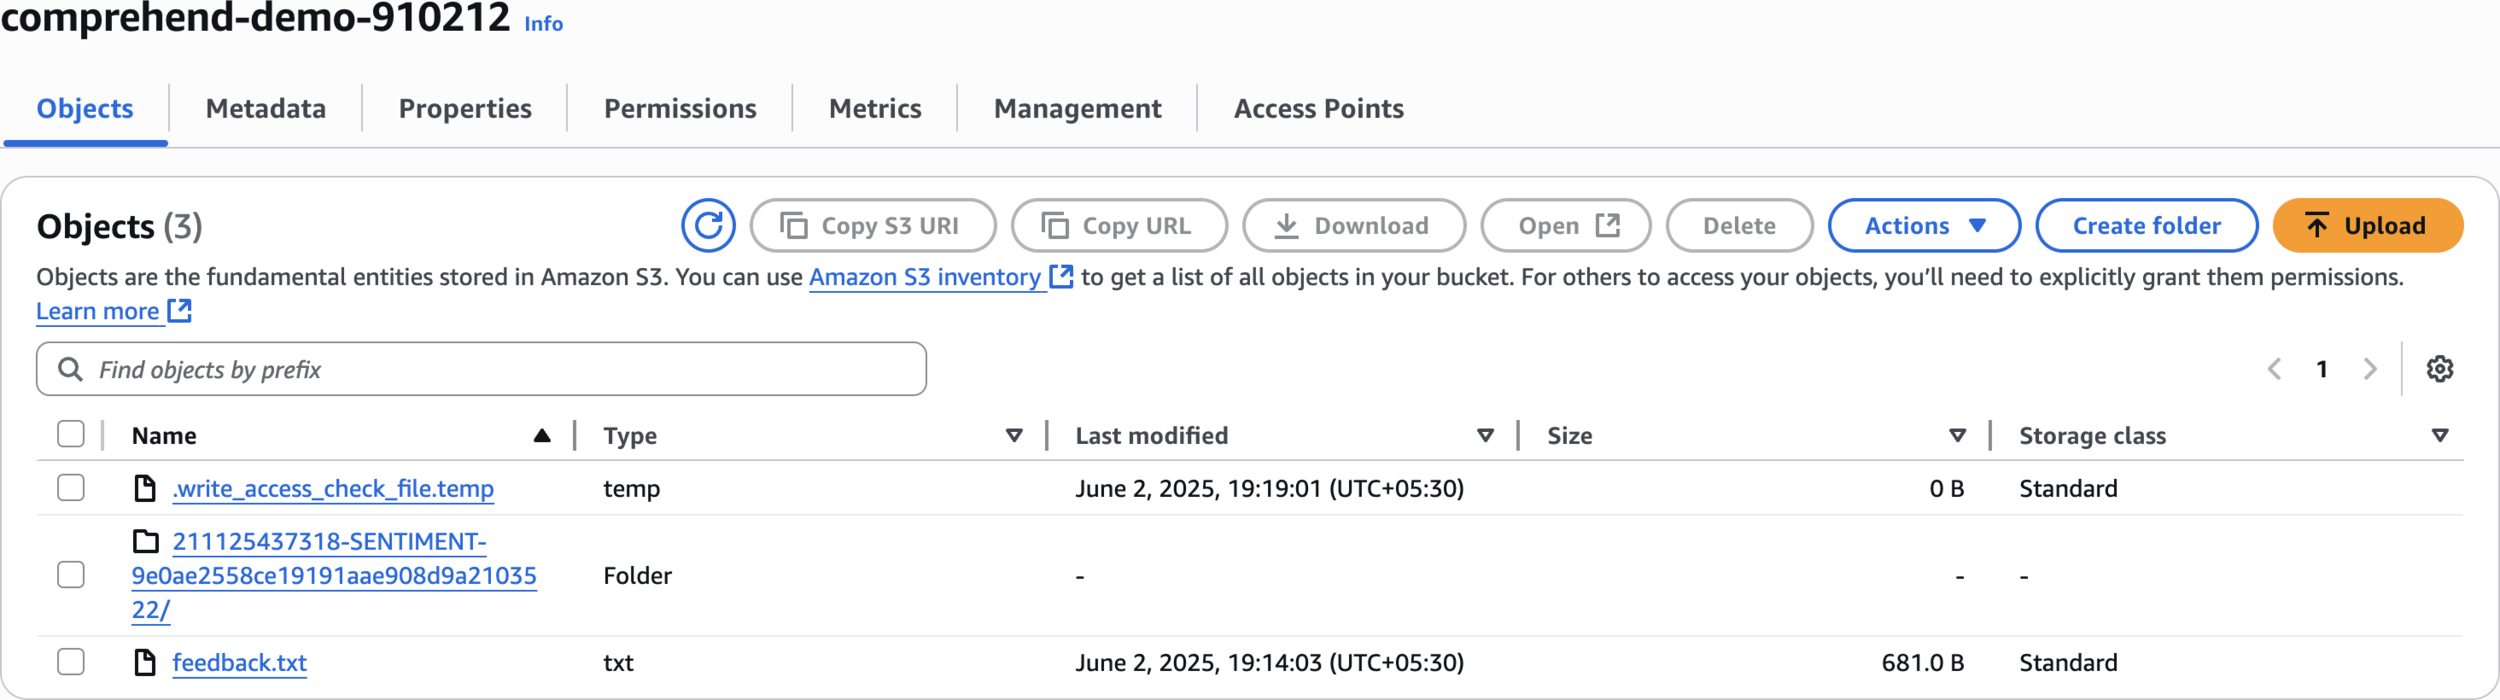Click the search magnifier icon
Screen dimensions: 2500x700
pyautogui.click(x=70, y=369)
